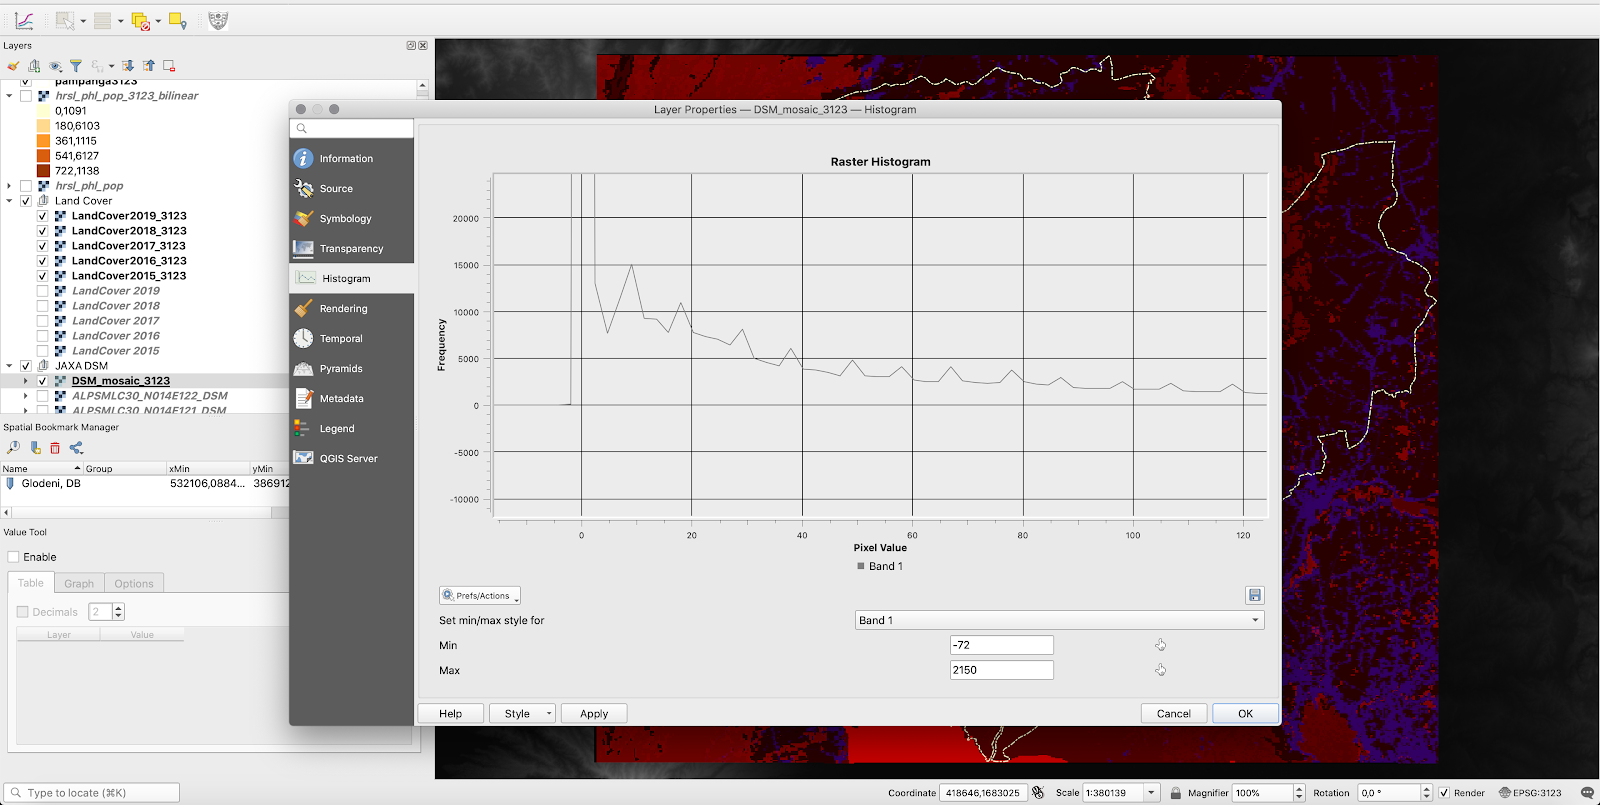The width and height of the screenshot is (1600, 805).
Task: Open the expression filter dropdown arrow in Layers toolbar
Action: pos(111,66)
